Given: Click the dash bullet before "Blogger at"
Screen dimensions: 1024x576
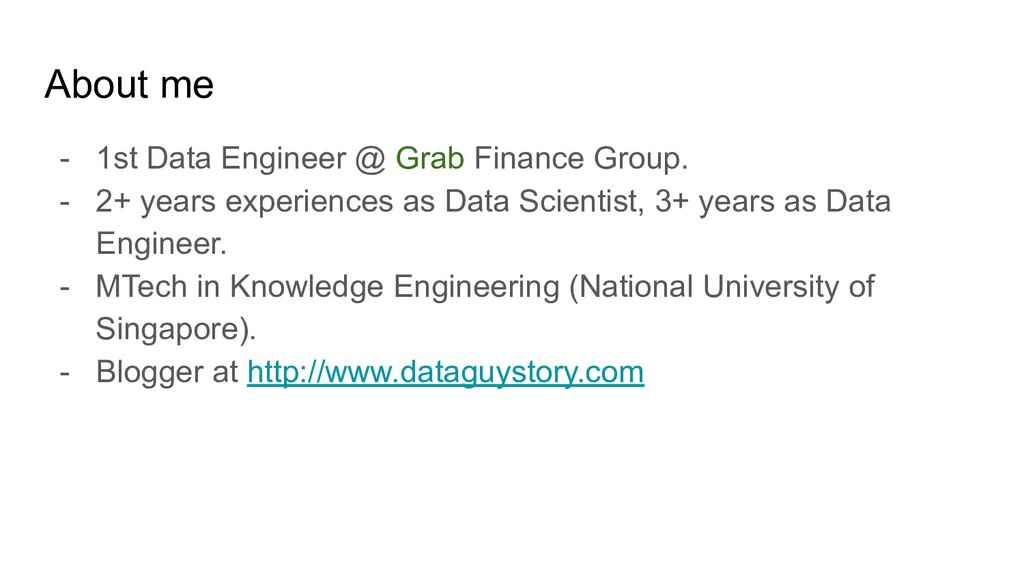Looking at the screenshot, I should pos(65,373).
